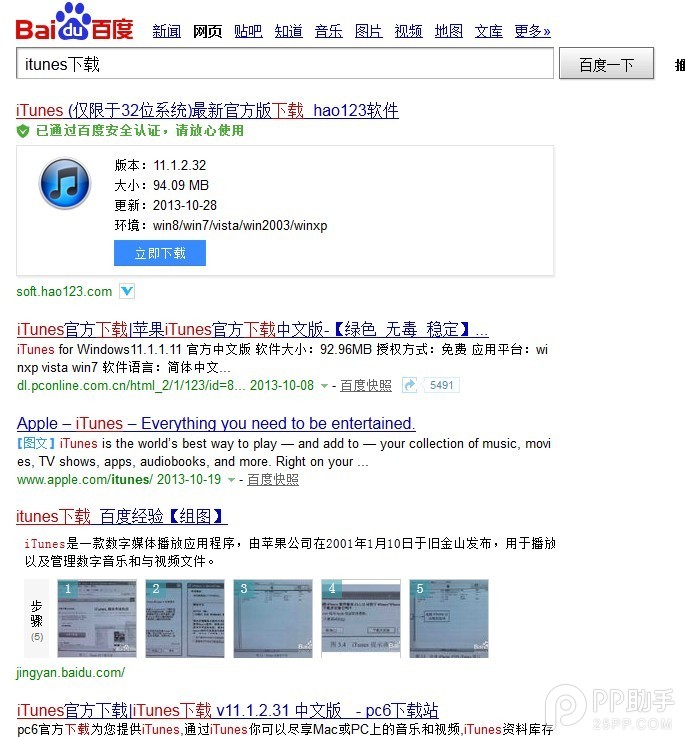Click the size text 94.09 MB
The height and width of the screenshot is (738, 685).
click(181, 185)
